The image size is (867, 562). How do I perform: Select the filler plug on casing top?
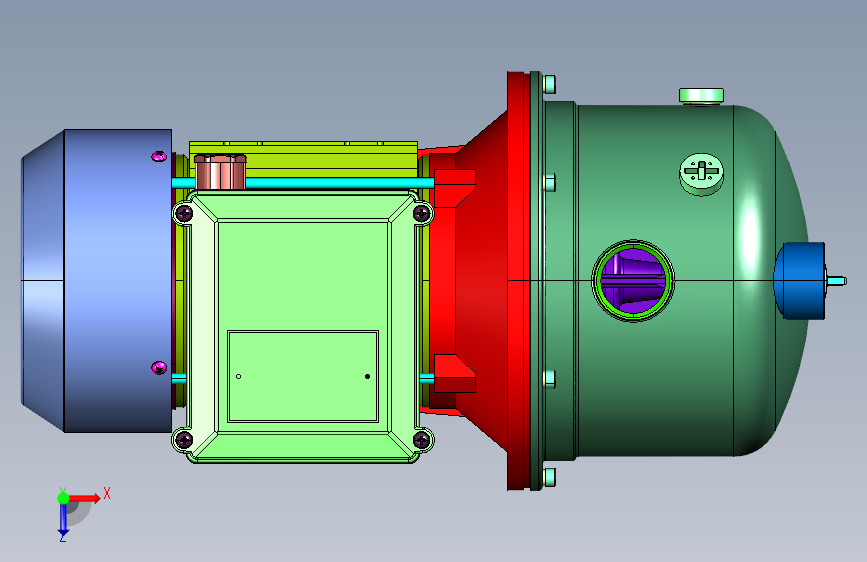tap(701, 96)
